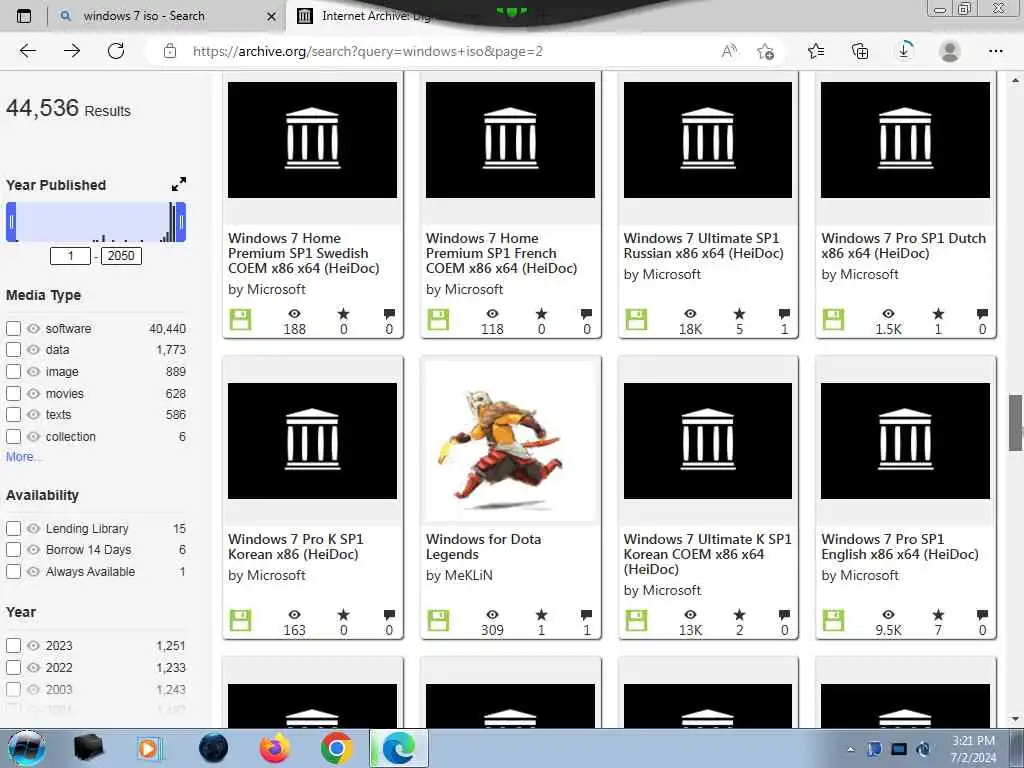1024x768 pixels.
Task: Open the Dota Legends character thumbnail
Action: pyautogui.click(x=510, y=441)
